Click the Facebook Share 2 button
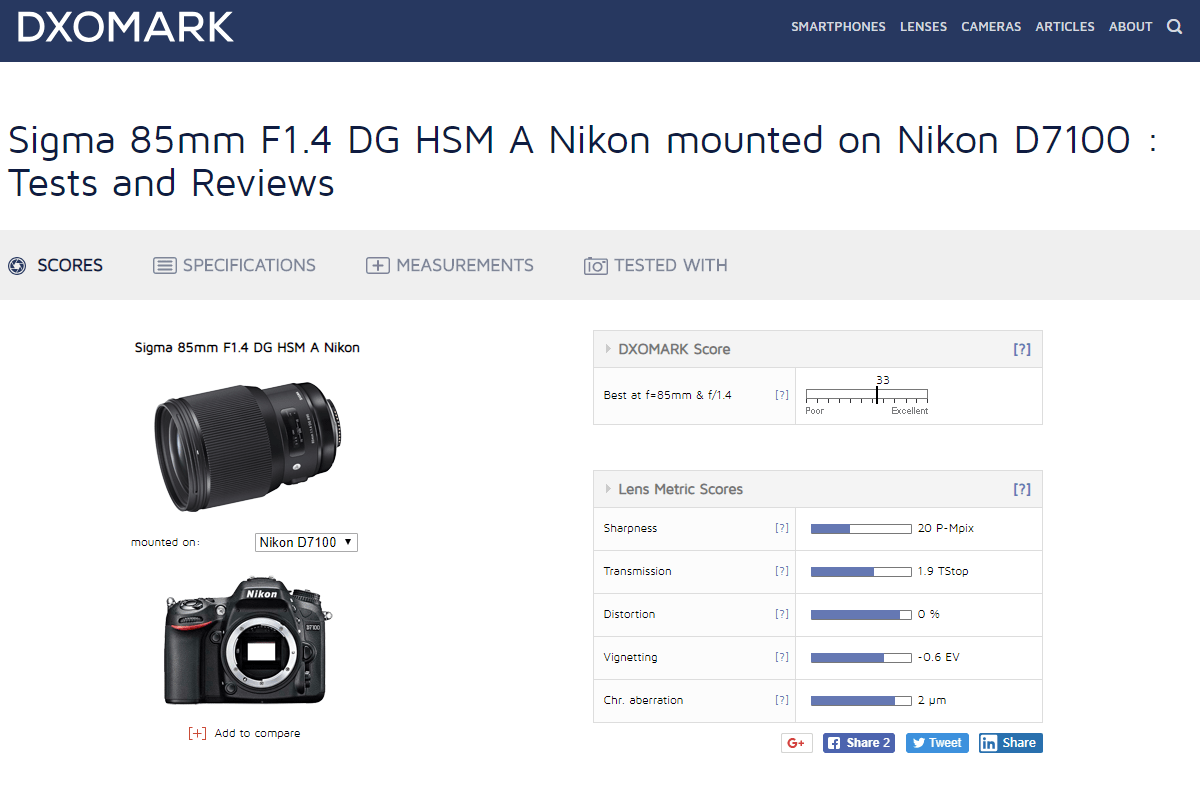Image resolution: width=1200 pixels, height=785 pixels. point(859,743)
